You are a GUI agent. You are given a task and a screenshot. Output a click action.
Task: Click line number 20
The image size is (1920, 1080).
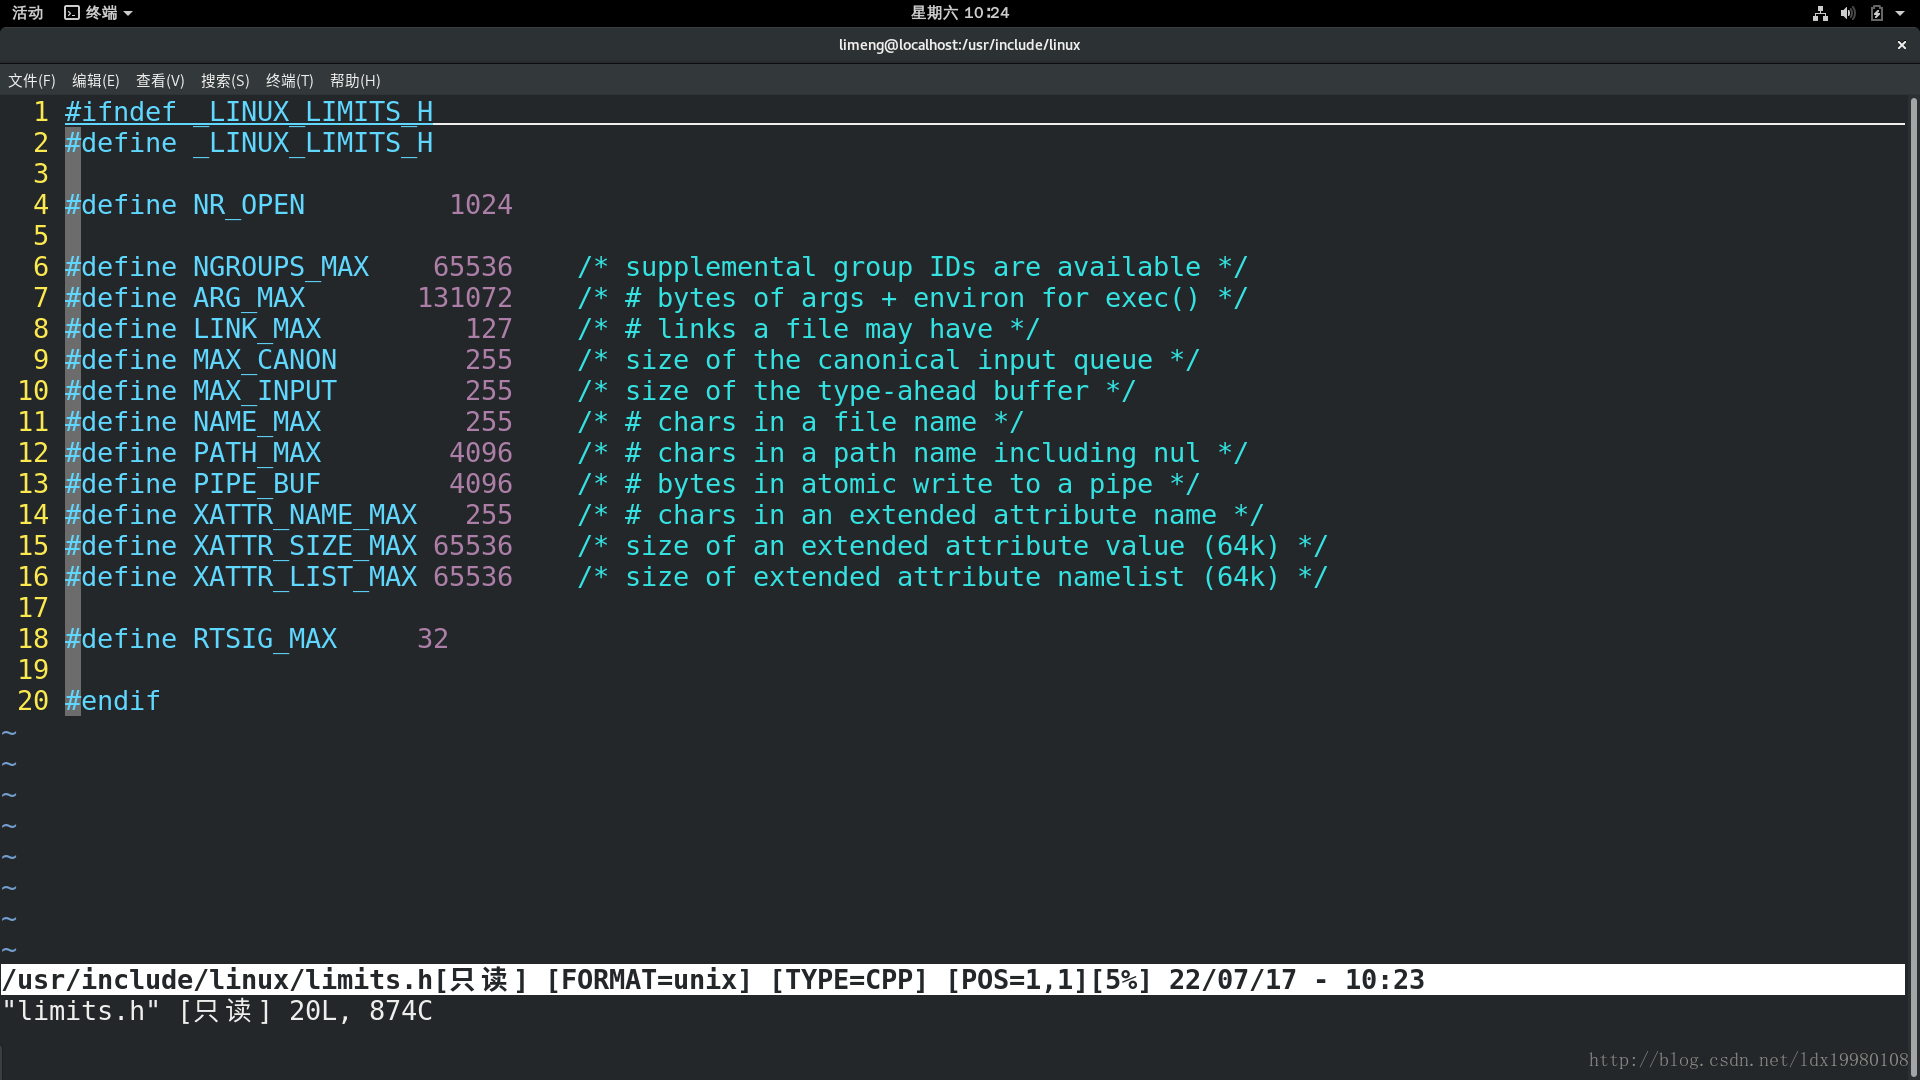tap(33, 701)
